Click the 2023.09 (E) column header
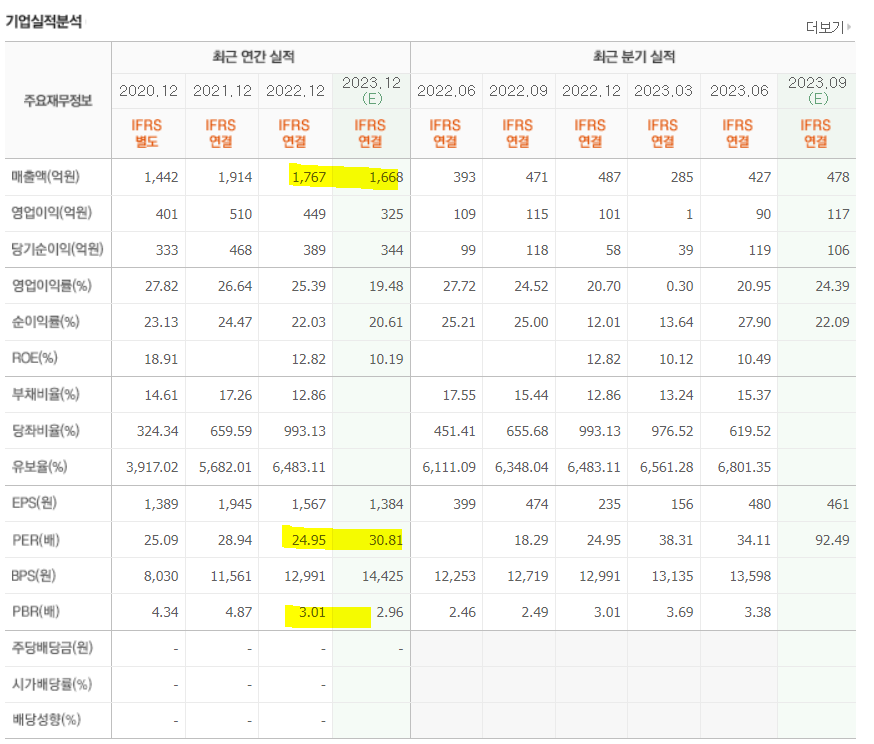 pyautogui.click(x=817, y=90)
